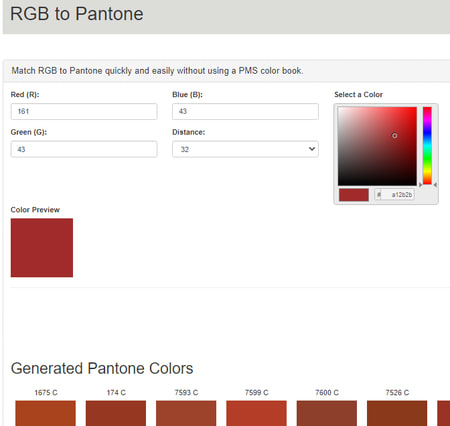Screen dimensions: 450x426
Task: Select the 7593 C Pantone swatch
Action: [186, 413]
